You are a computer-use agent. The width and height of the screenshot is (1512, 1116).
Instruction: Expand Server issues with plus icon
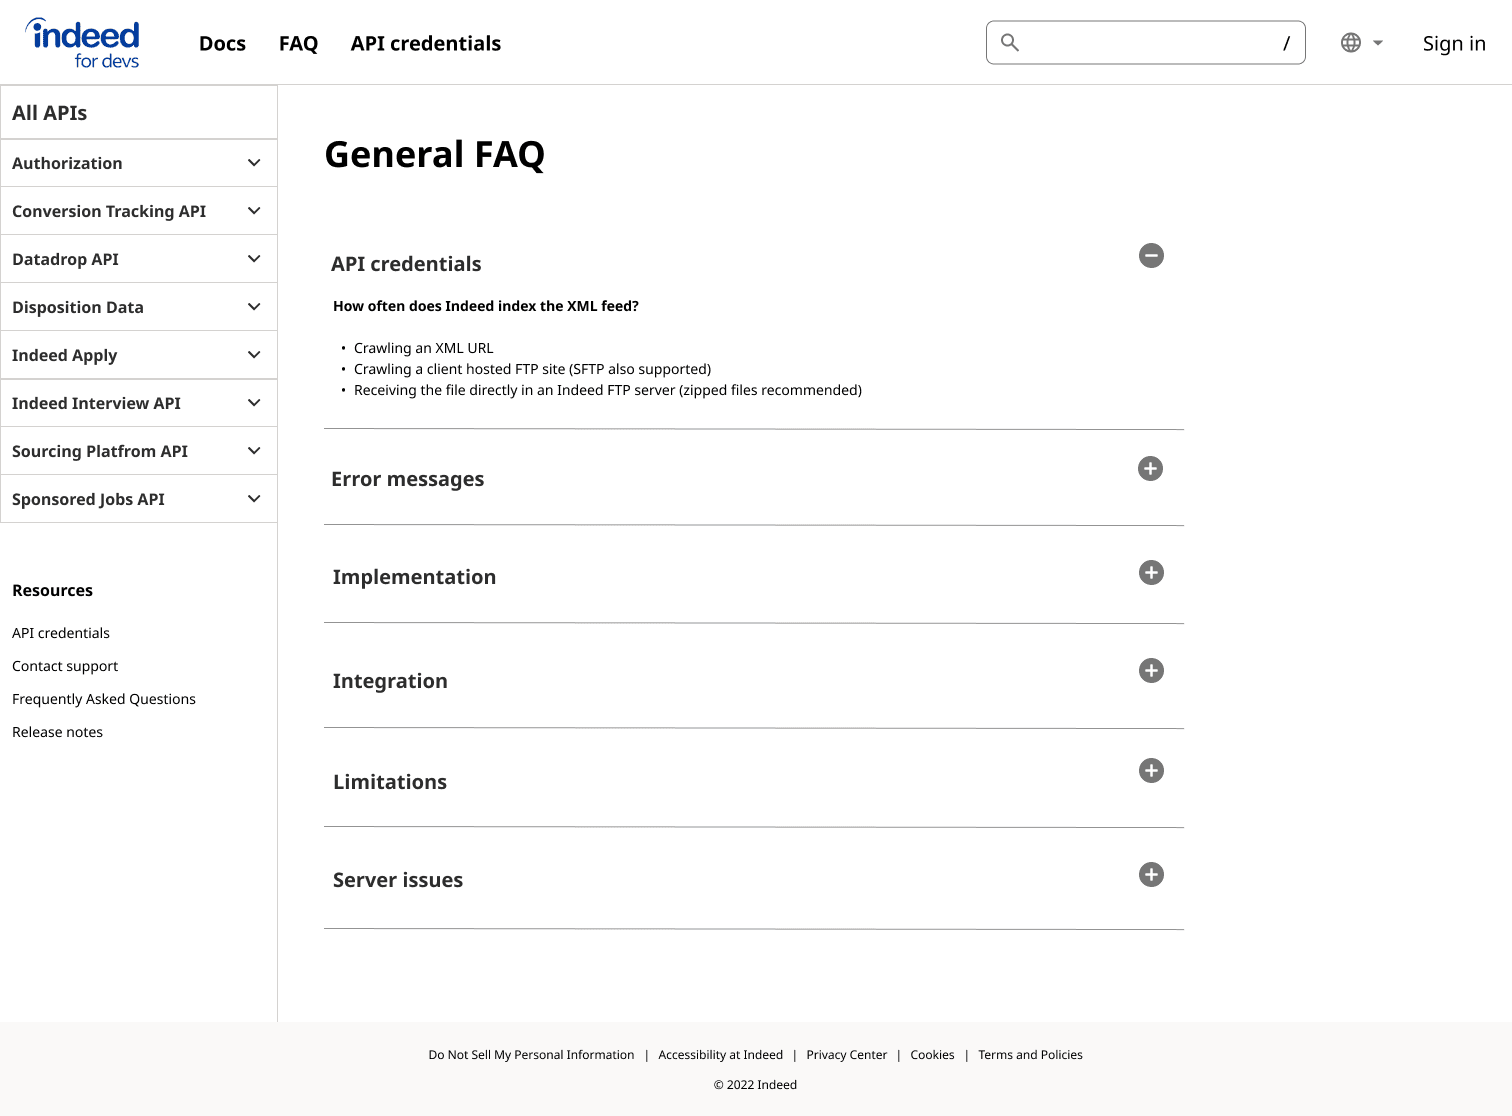[1151, 875]
